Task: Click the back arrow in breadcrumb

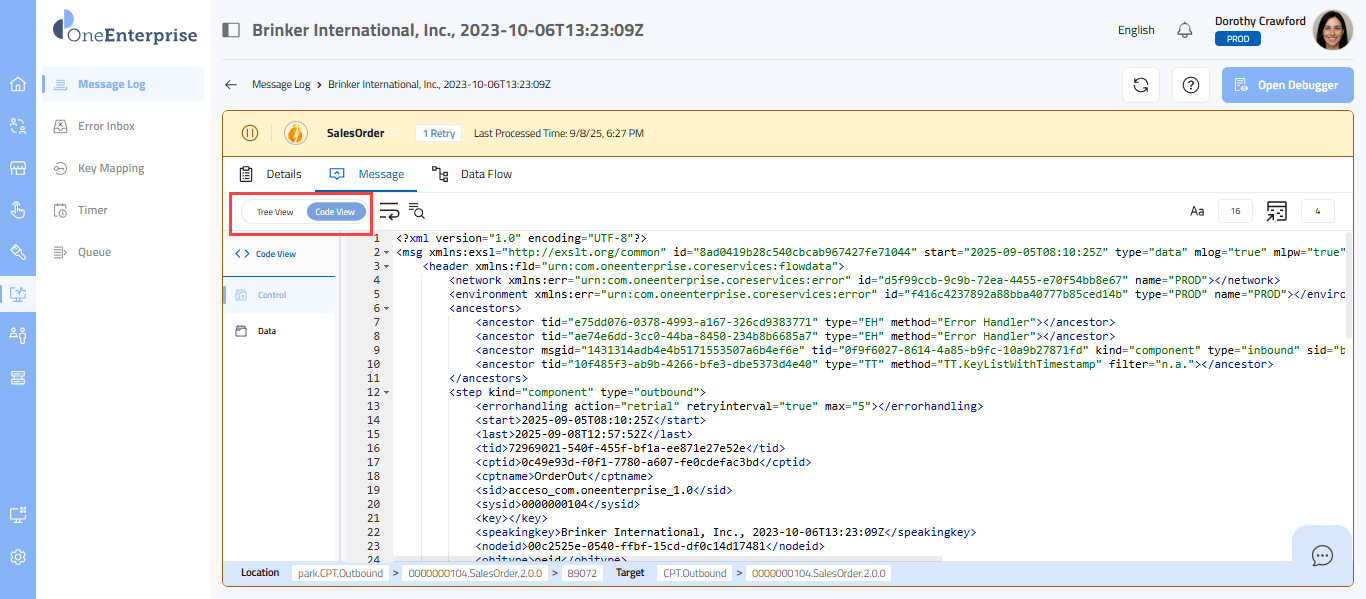Action: 231,85
